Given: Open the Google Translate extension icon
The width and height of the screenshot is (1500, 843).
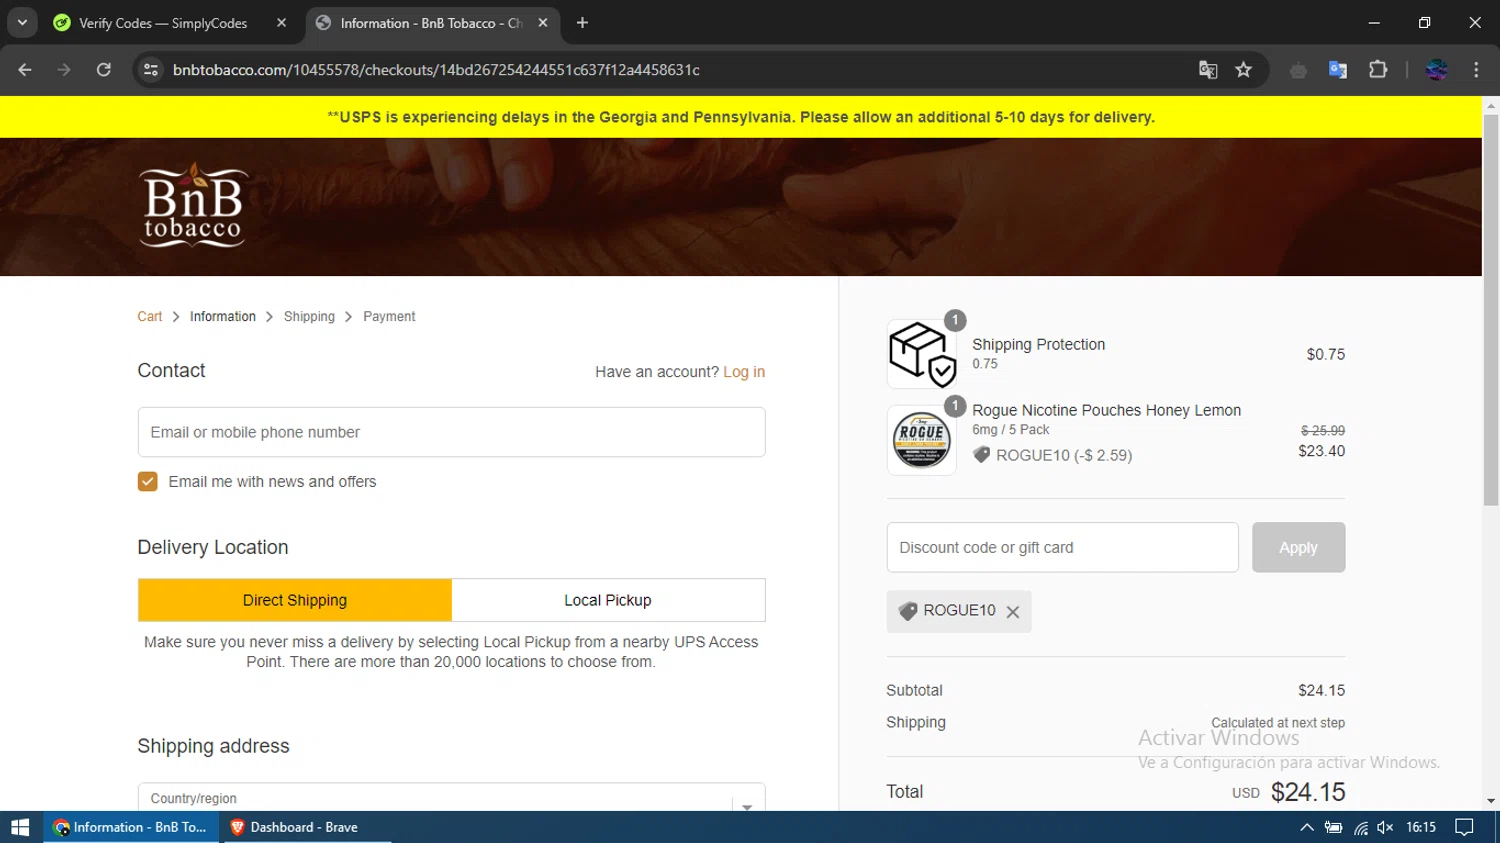Looking at the screenshot, I should 1338,70.
